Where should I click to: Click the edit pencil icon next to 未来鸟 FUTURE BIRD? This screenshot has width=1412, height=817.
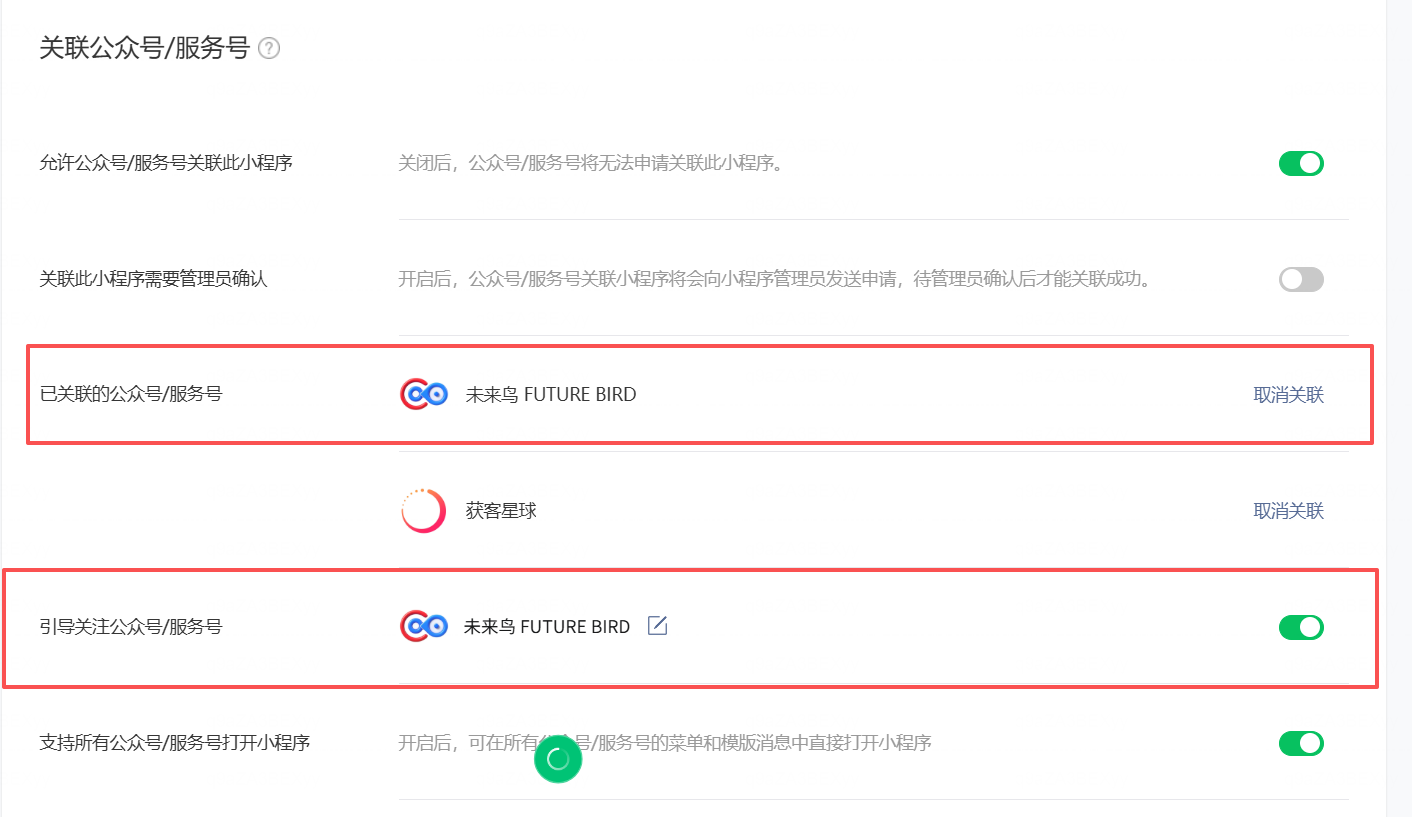[657, 626]
